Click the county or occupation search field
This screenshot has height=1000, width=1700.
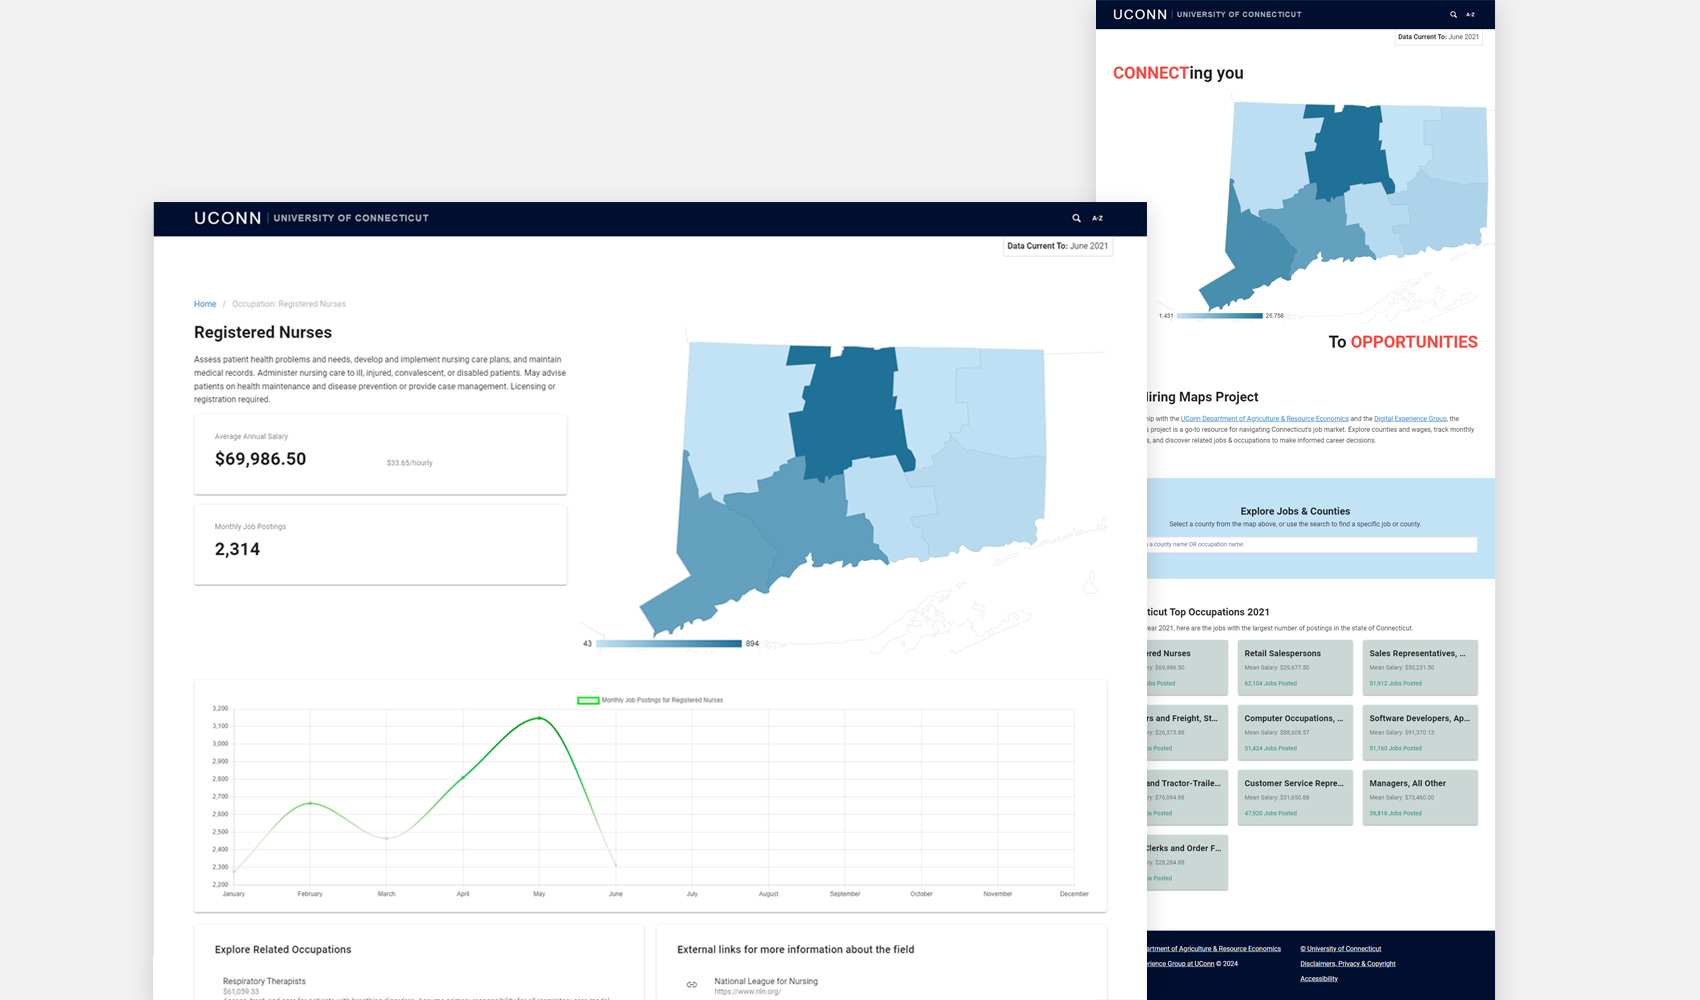coord(1311,545)
